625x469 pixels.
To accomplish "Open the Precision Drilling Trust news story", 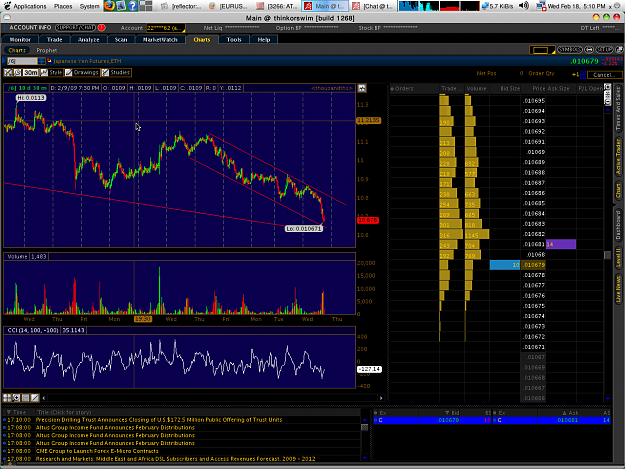I will click(x=159, y=420).
